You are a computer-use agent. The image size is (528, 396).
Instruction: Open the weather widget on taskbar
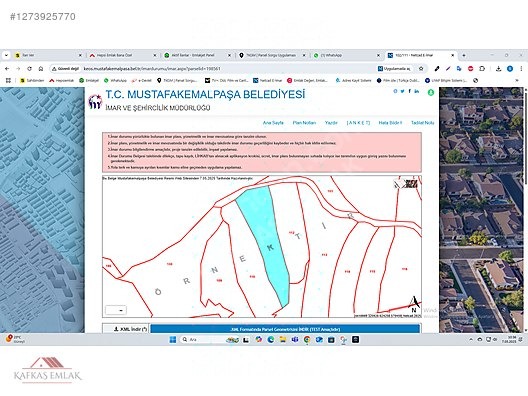point(15,339)
